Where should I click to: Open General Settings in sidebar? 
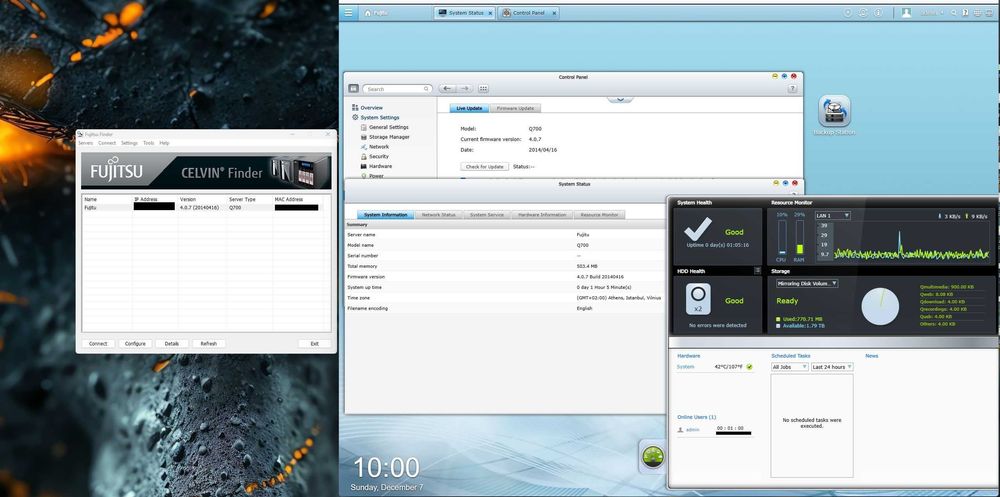385,127
